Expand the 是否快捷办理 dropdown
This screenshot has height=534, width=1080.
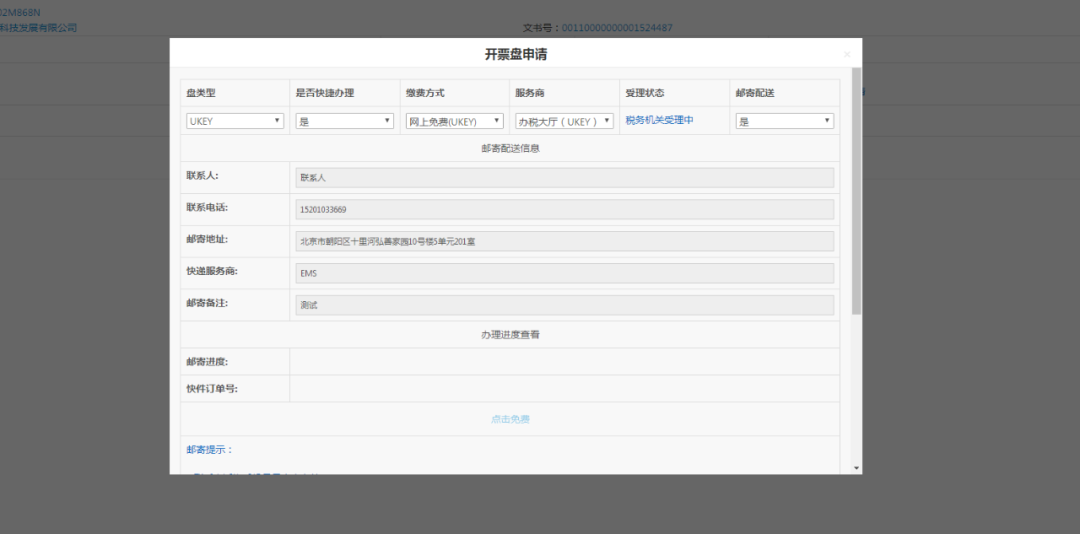coord(345,121)
